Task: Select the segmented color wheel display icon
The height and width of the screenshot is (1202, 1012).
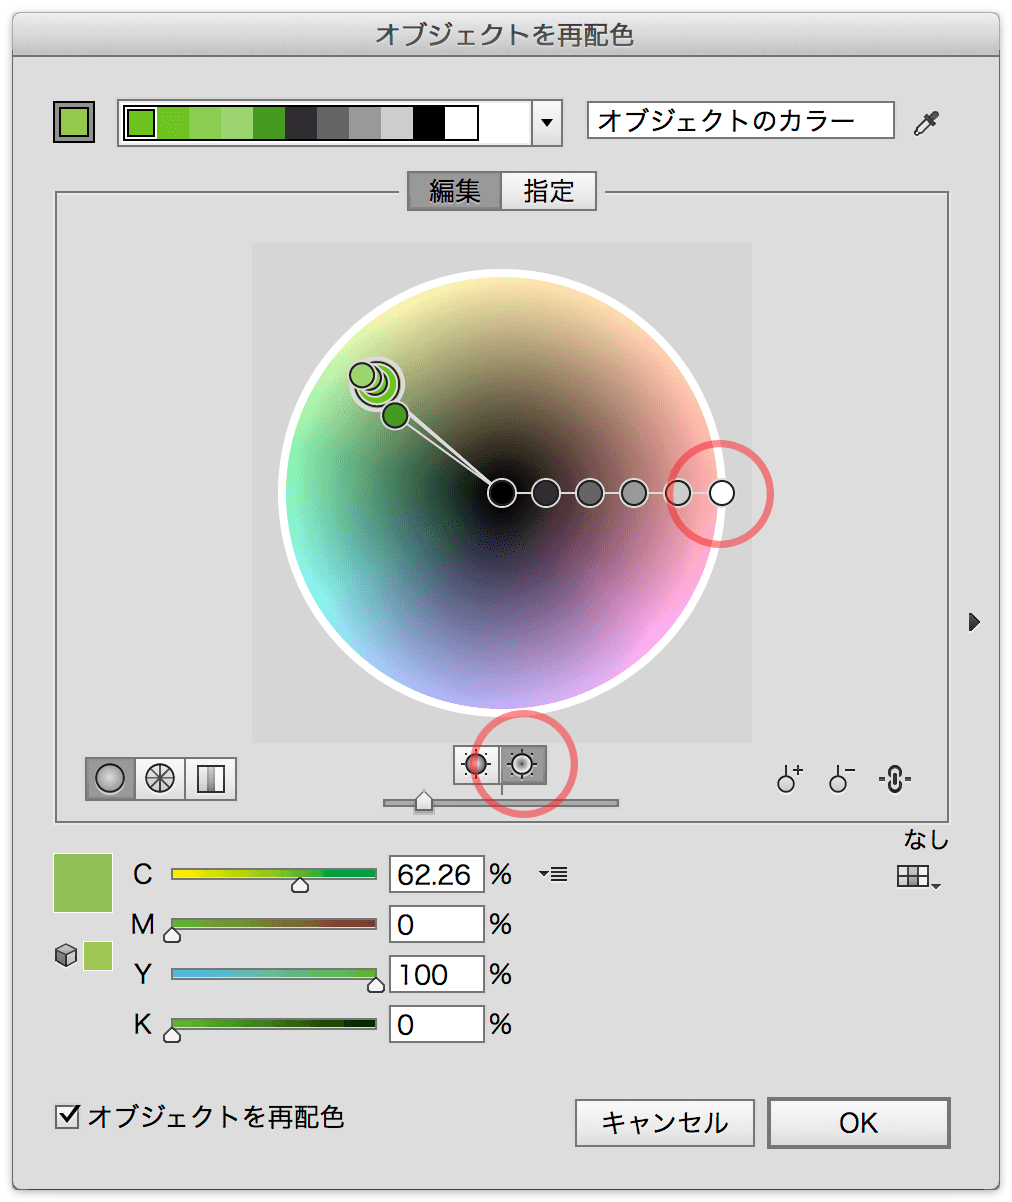Action: coord(160,778)
